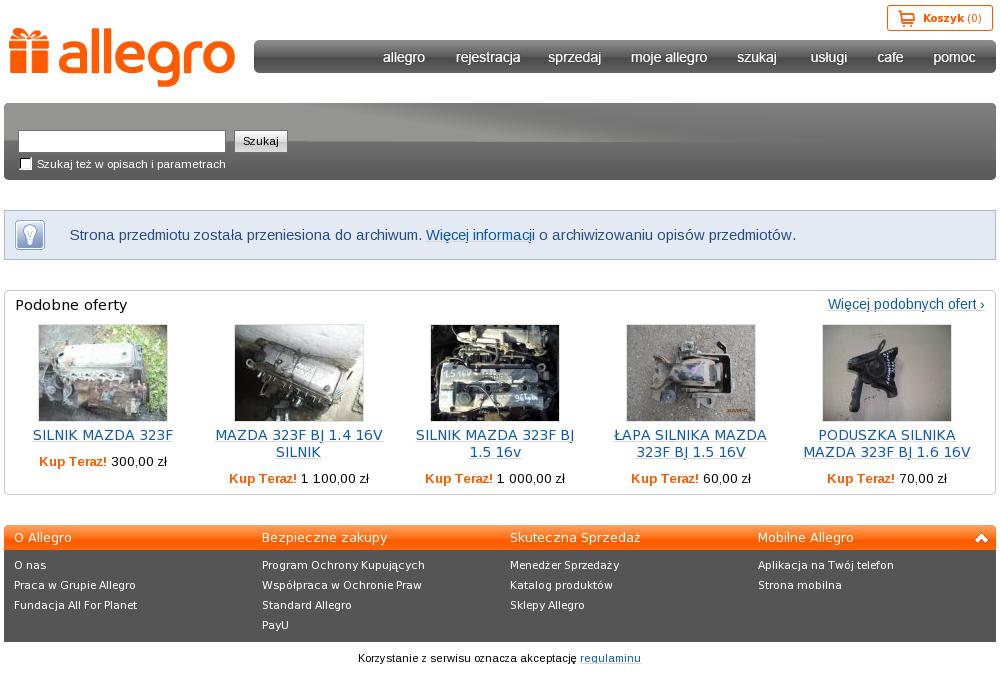The width and height of the screenshot is (1000, 678).
Task: Open the SILNIK MAZDA 323F offer link
Action: point(103,435)
